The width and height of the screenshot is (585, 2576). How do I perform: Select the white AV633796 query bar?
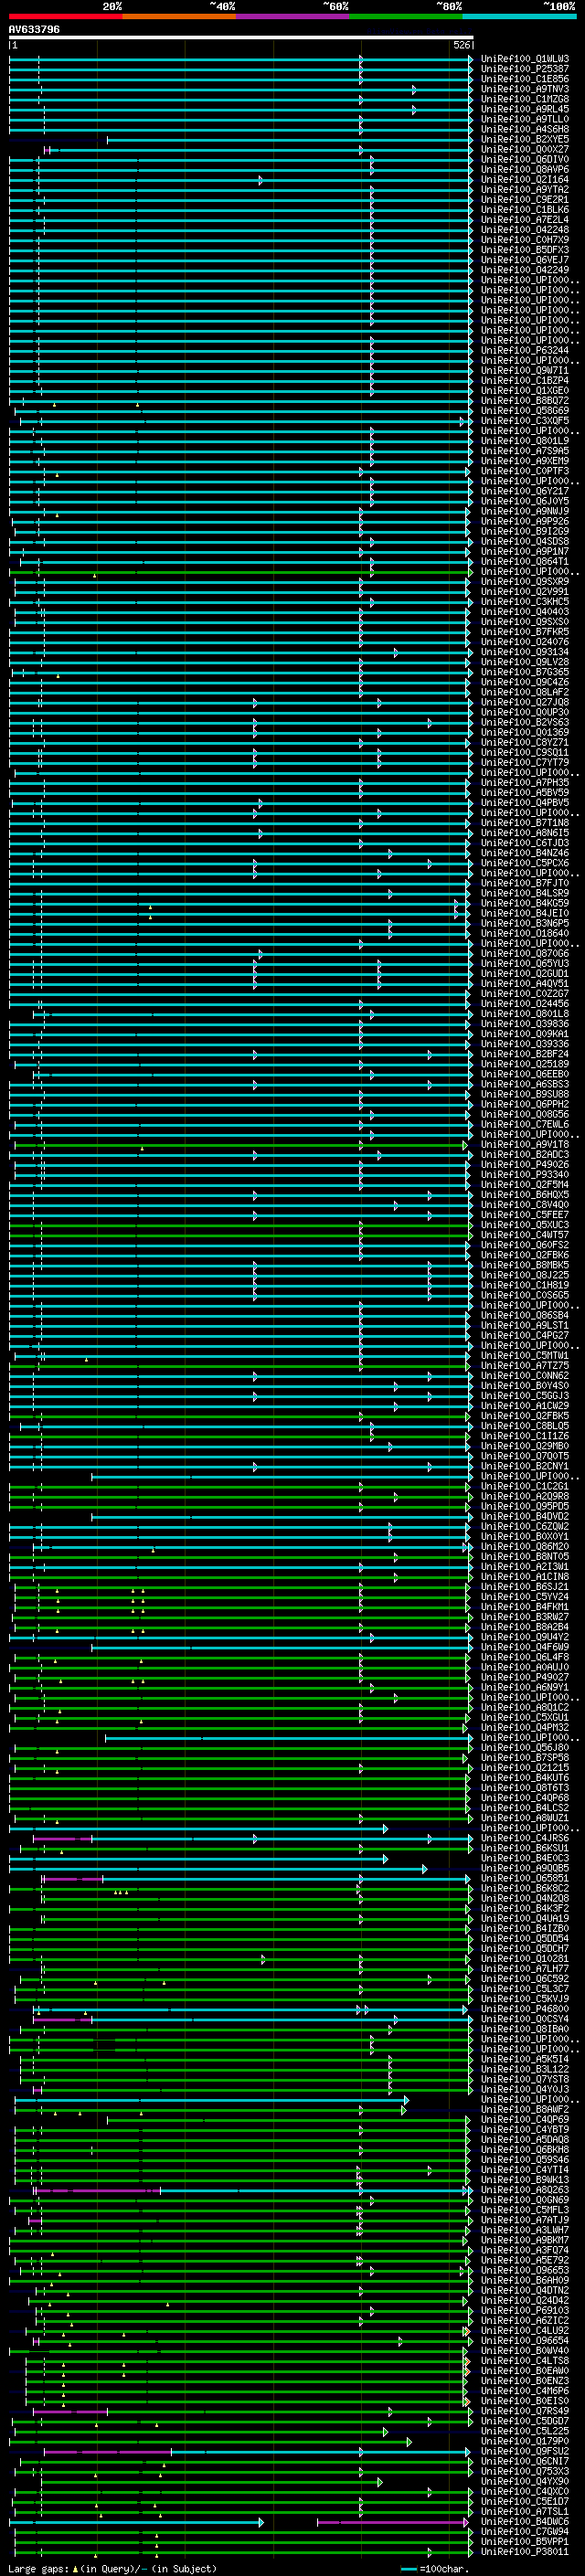[x=241, y=37]
